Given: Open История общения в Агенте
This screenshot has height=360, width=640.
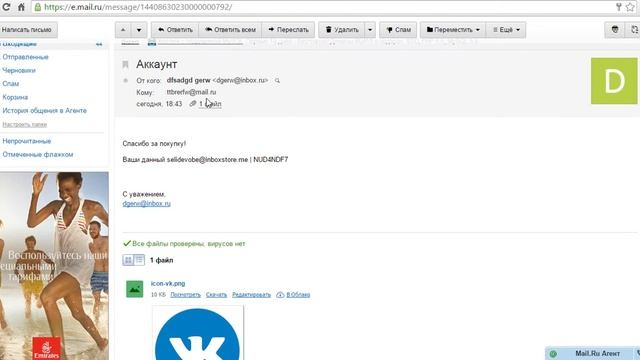Looking at the screenshot, I should 44,111.
